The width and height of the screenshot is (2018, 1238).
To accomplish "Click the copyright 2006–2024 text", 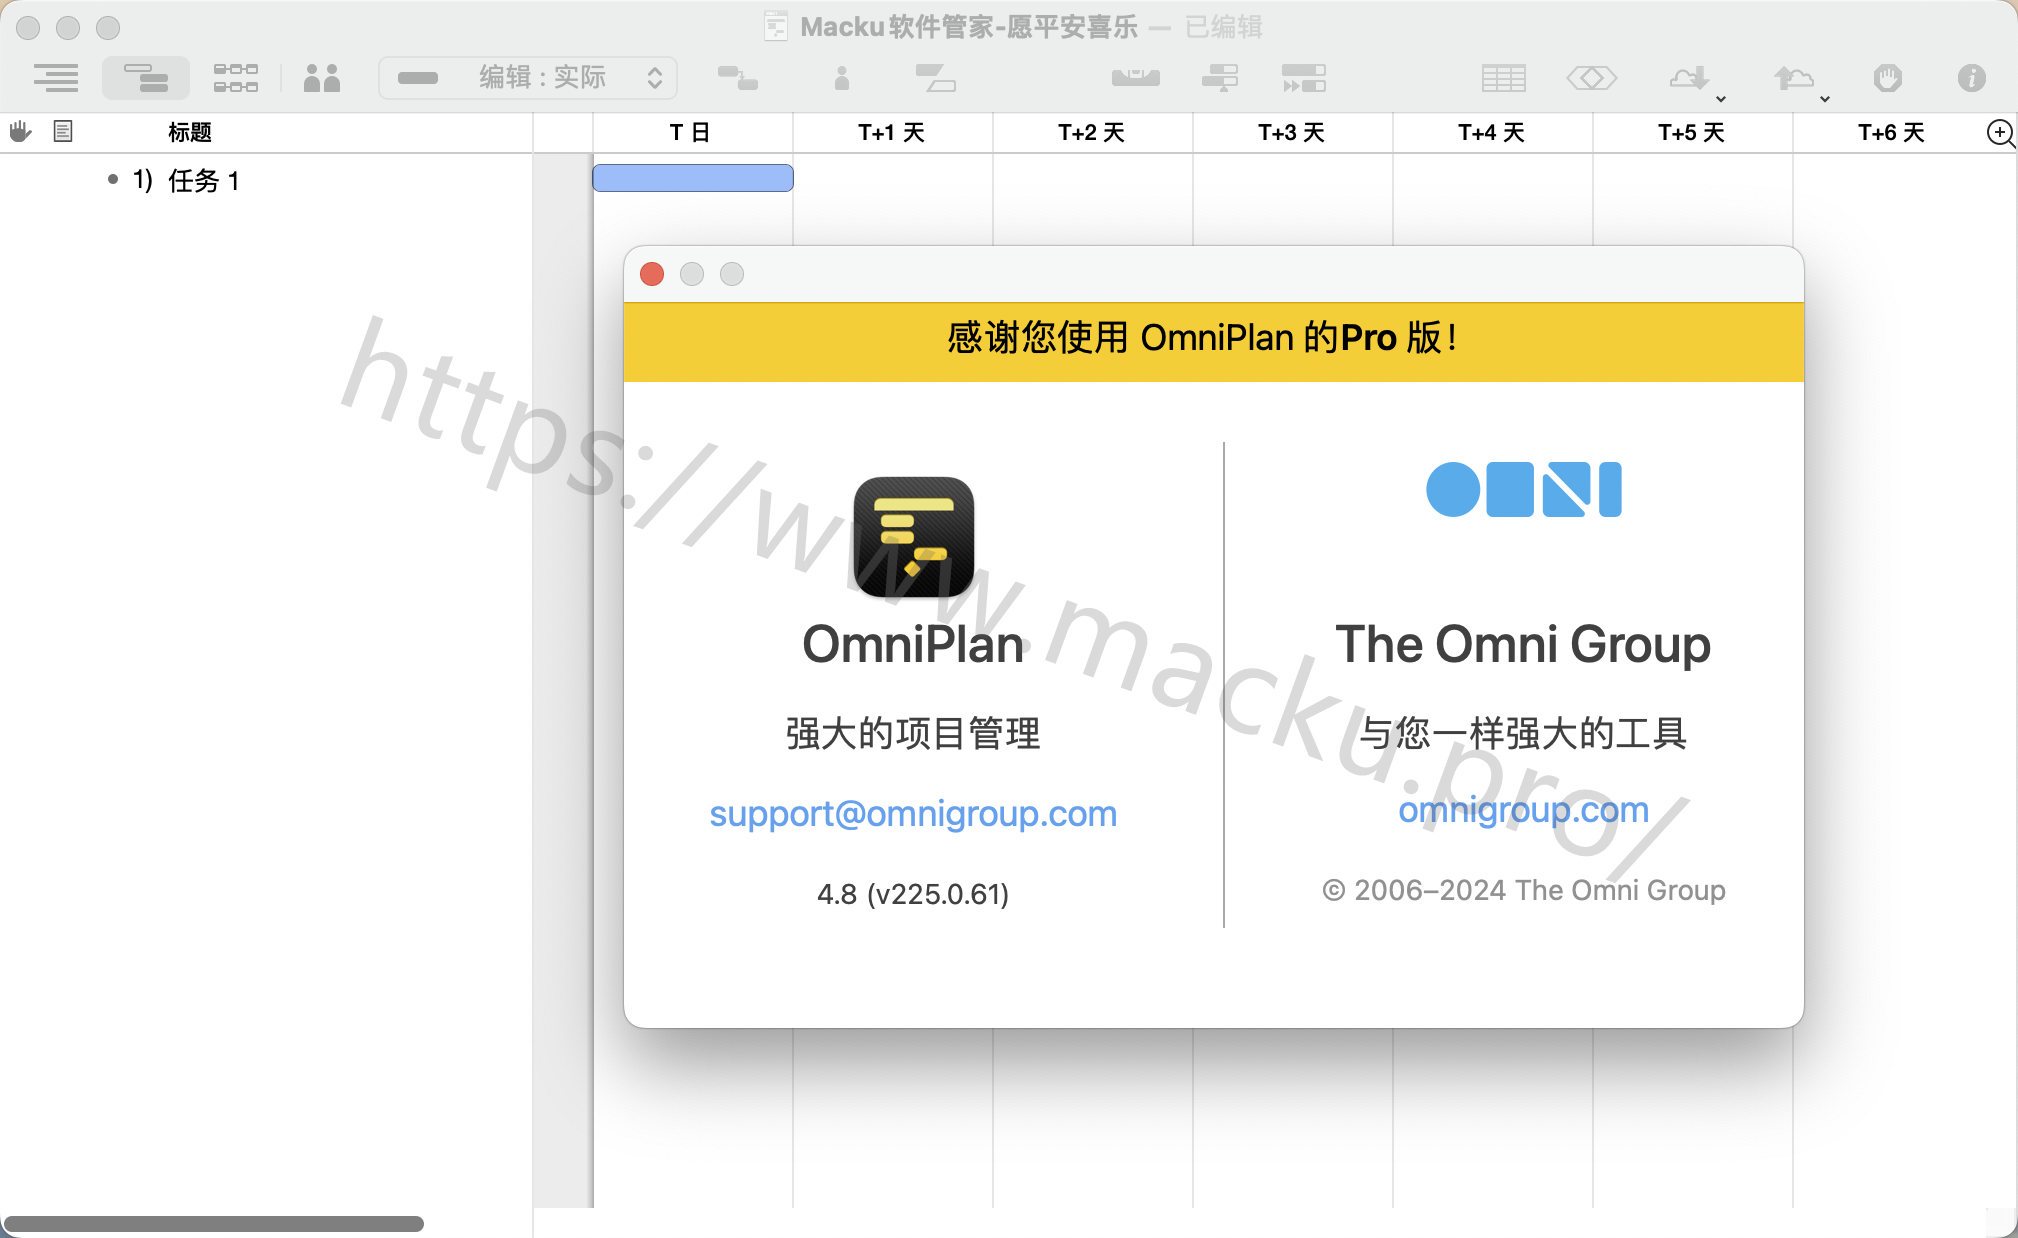I will pyautogui.click(x=1523, y=890).
